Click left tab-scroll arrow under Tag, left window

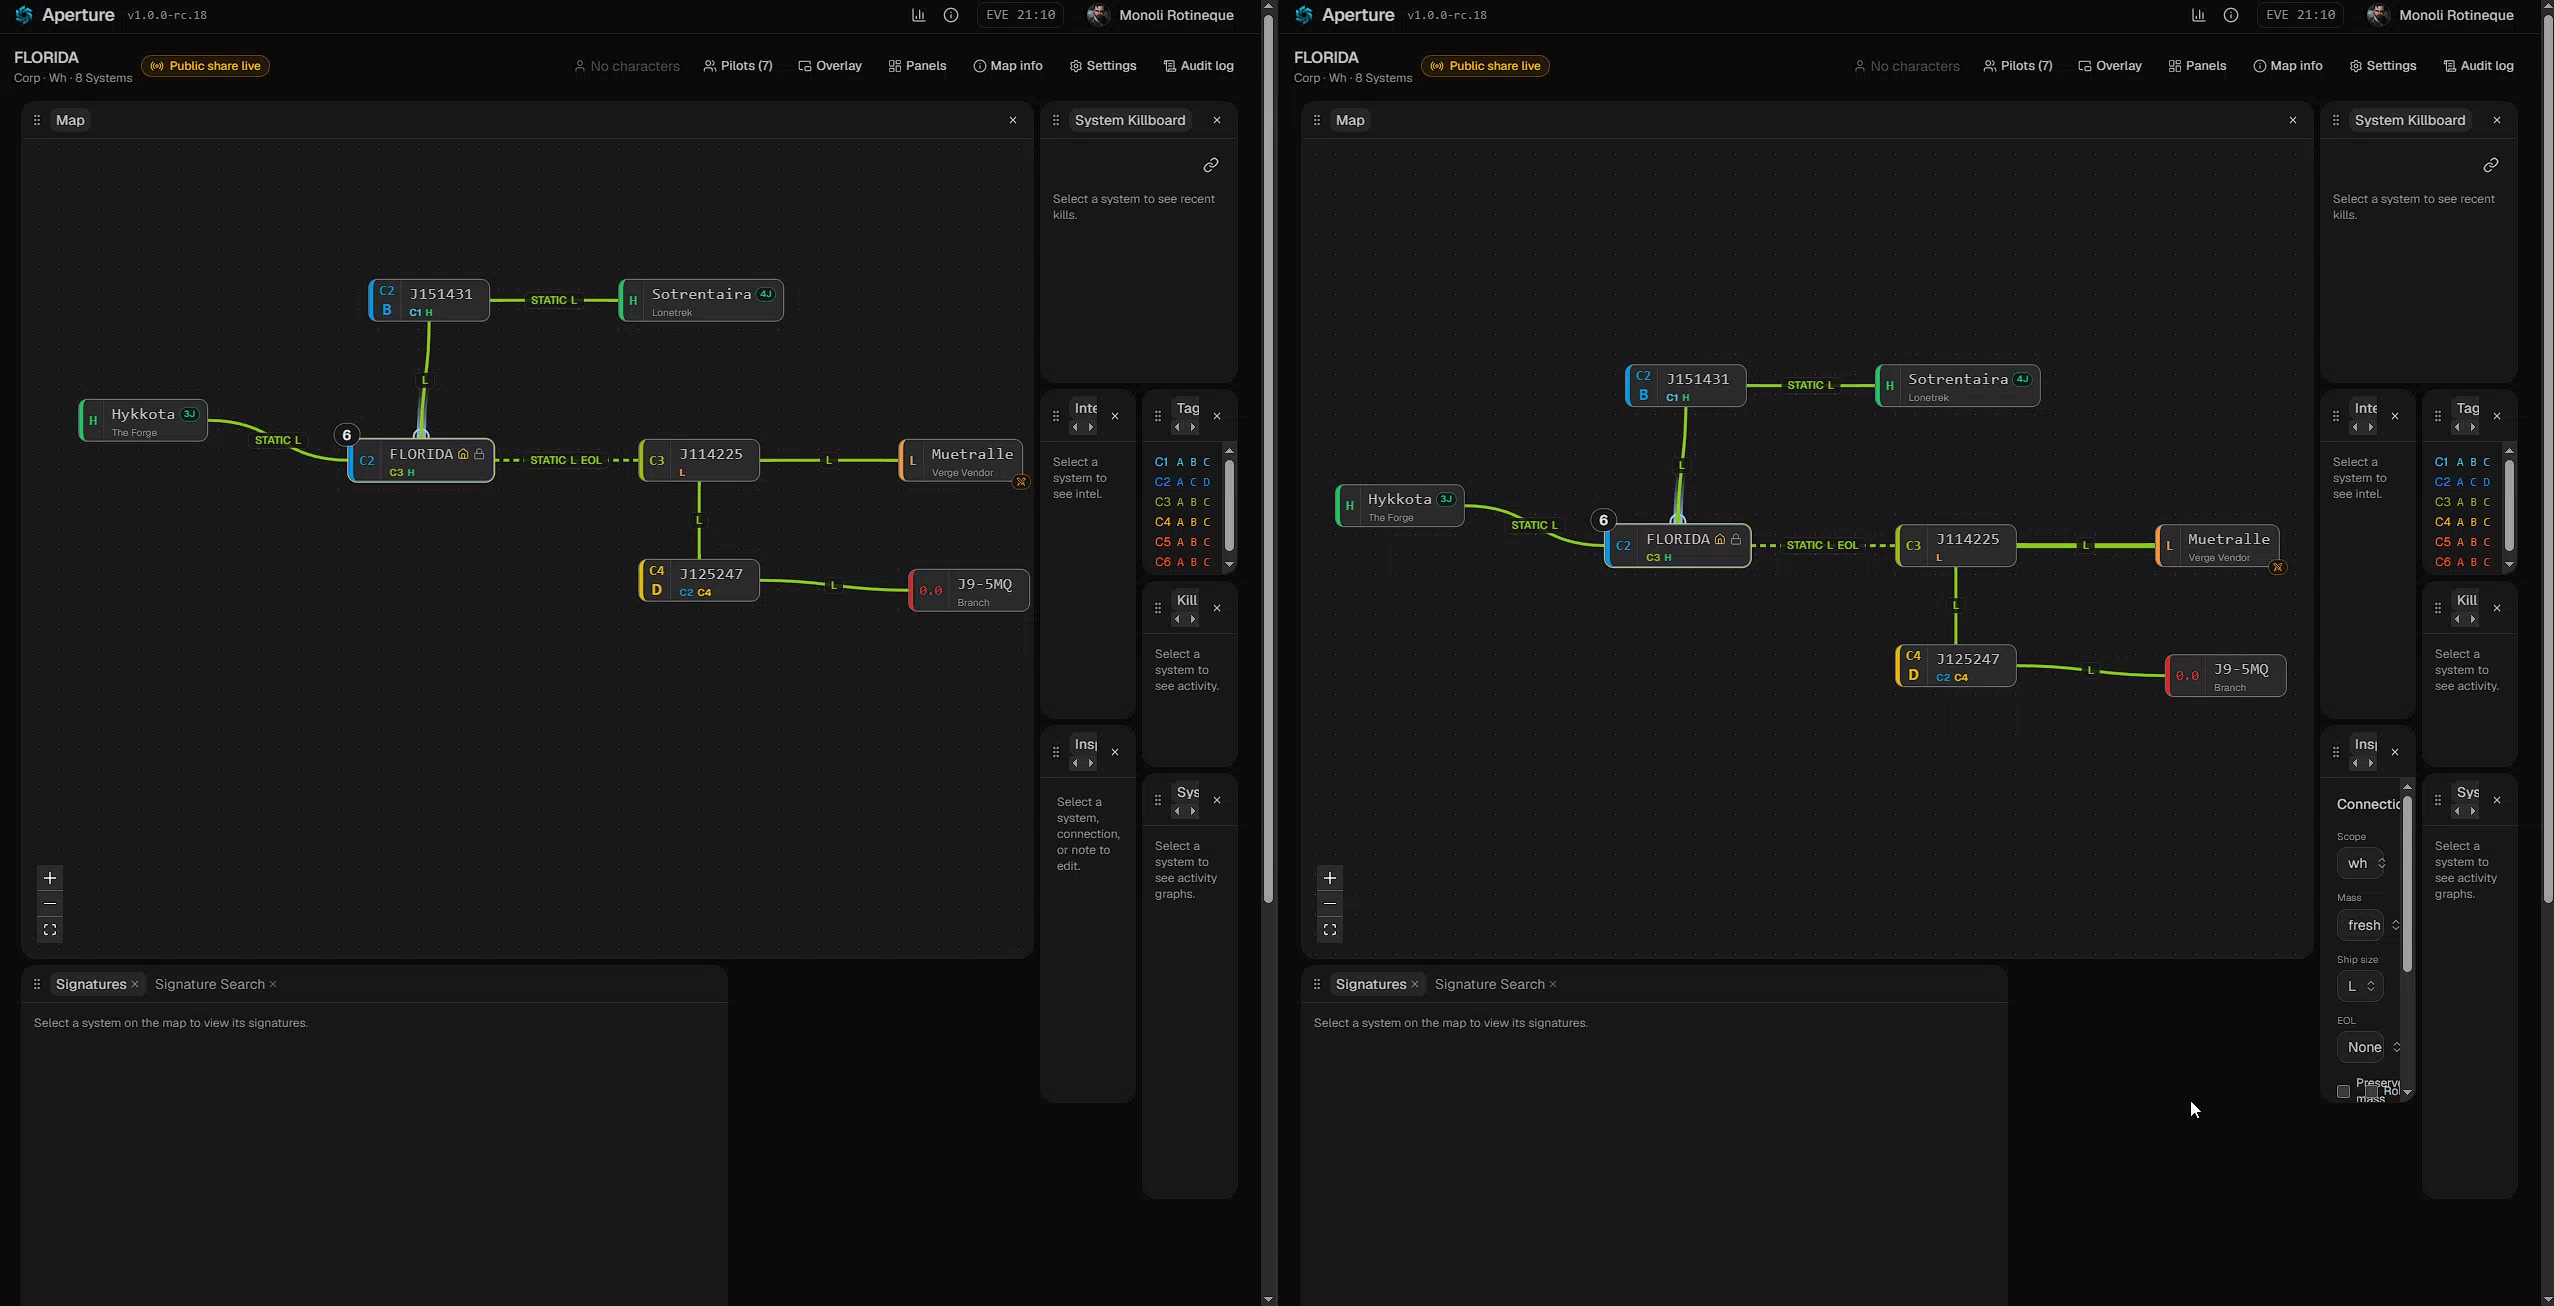click(x=1177, y=428)
